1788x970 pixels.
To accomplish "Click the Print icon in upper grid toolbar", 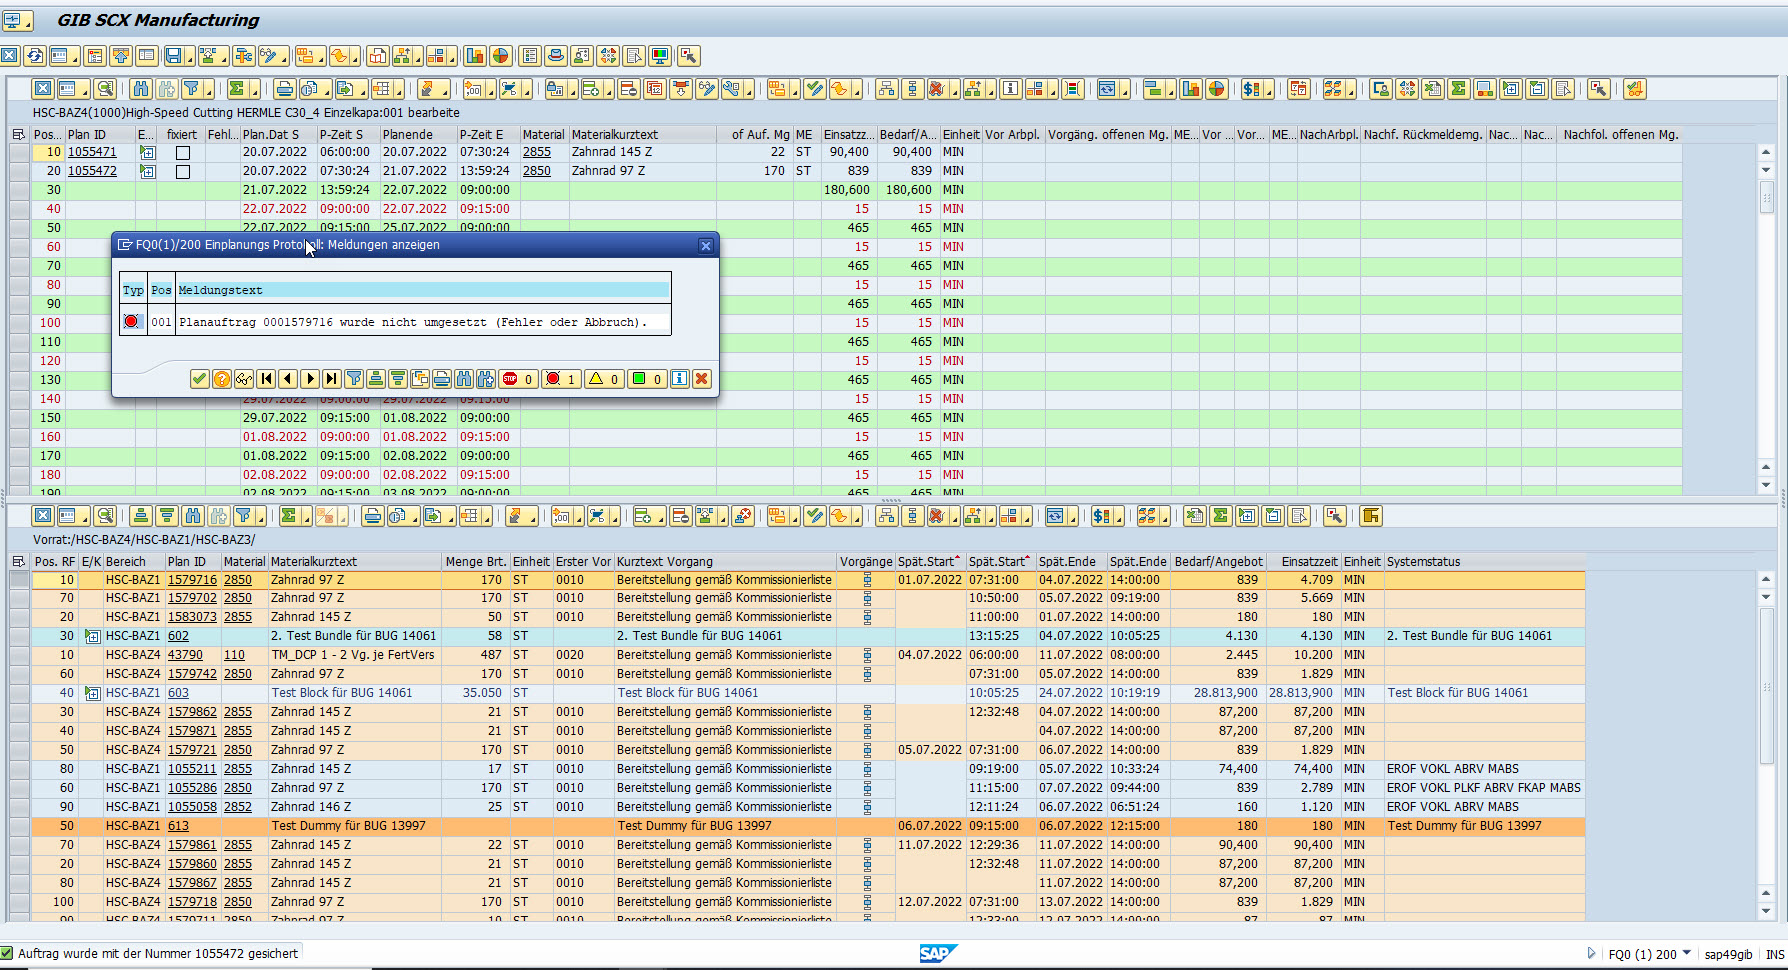I will pyautogui.click(x=285, y=89).
